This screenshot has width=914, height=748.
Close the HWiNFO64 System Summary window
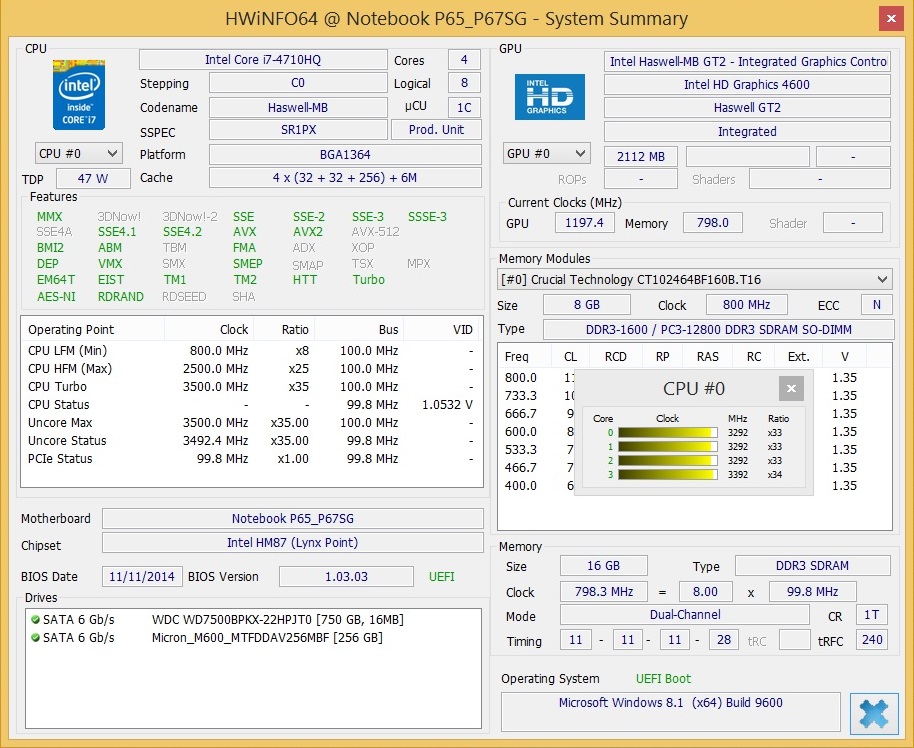(x=891, y=19)
